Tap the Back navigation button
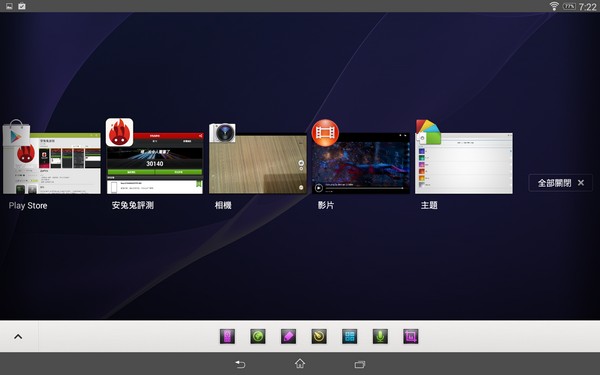 [x=240, y=364]
